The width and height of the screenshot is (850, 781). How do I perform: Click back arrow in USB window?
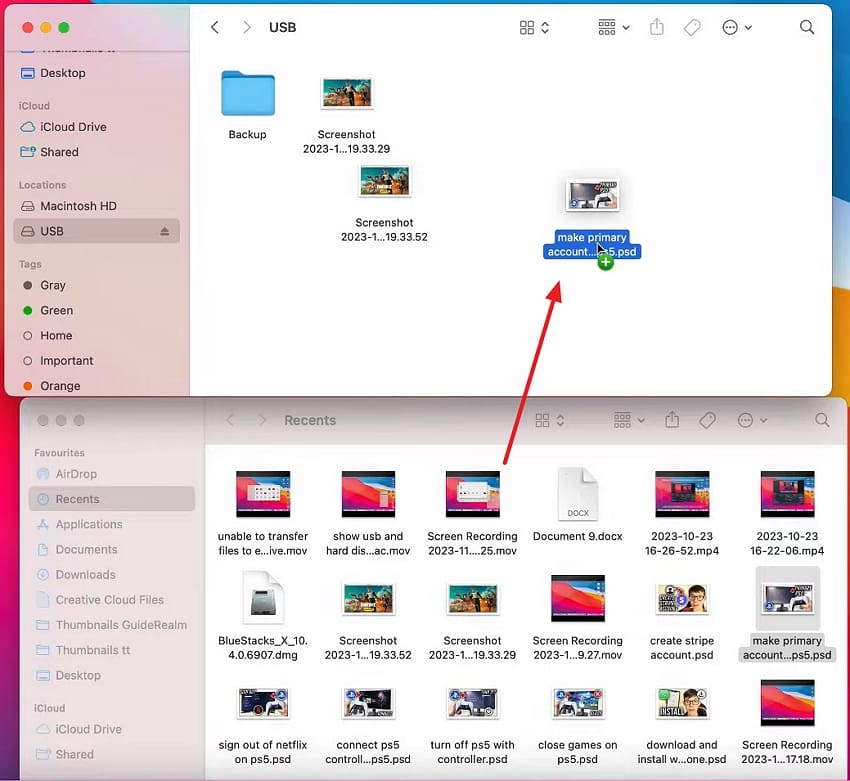click(215, 27)
